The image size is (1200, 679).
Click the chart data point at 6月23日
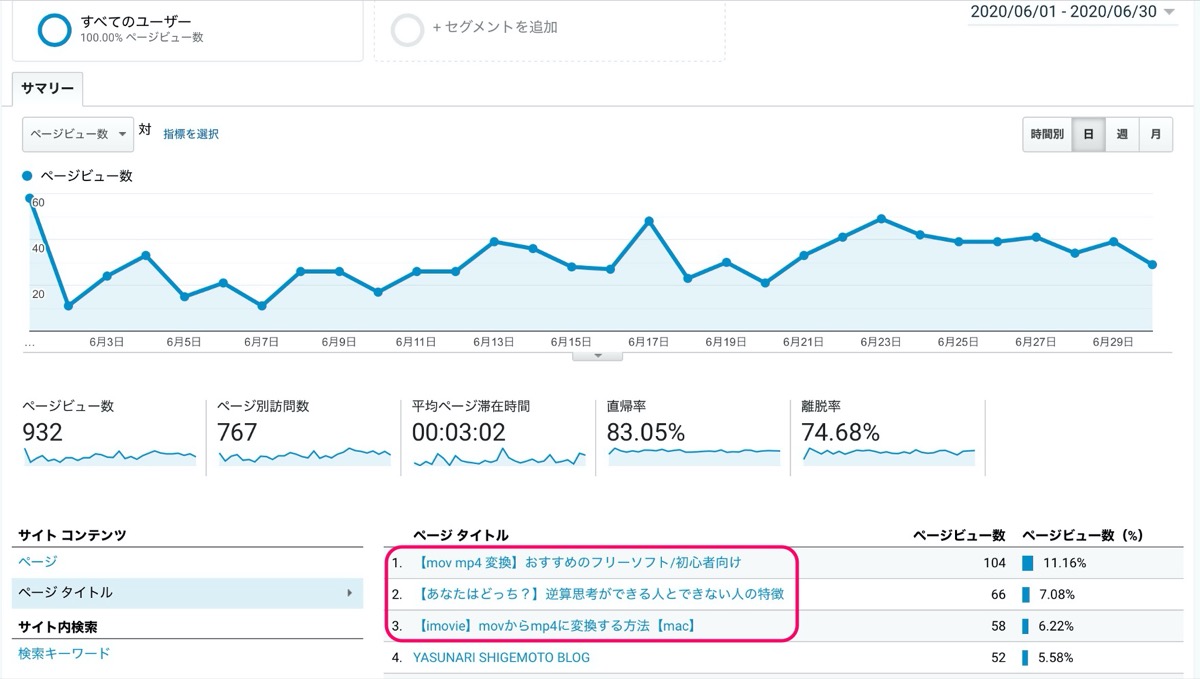[x=881, y=218]
